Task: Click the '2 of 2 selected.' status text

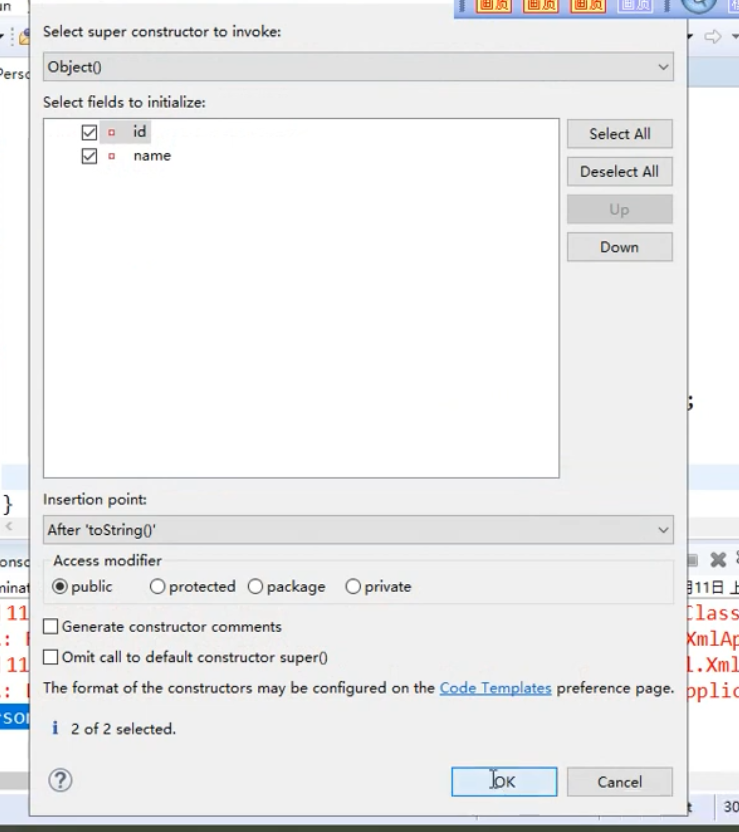Action: (123, 729)
